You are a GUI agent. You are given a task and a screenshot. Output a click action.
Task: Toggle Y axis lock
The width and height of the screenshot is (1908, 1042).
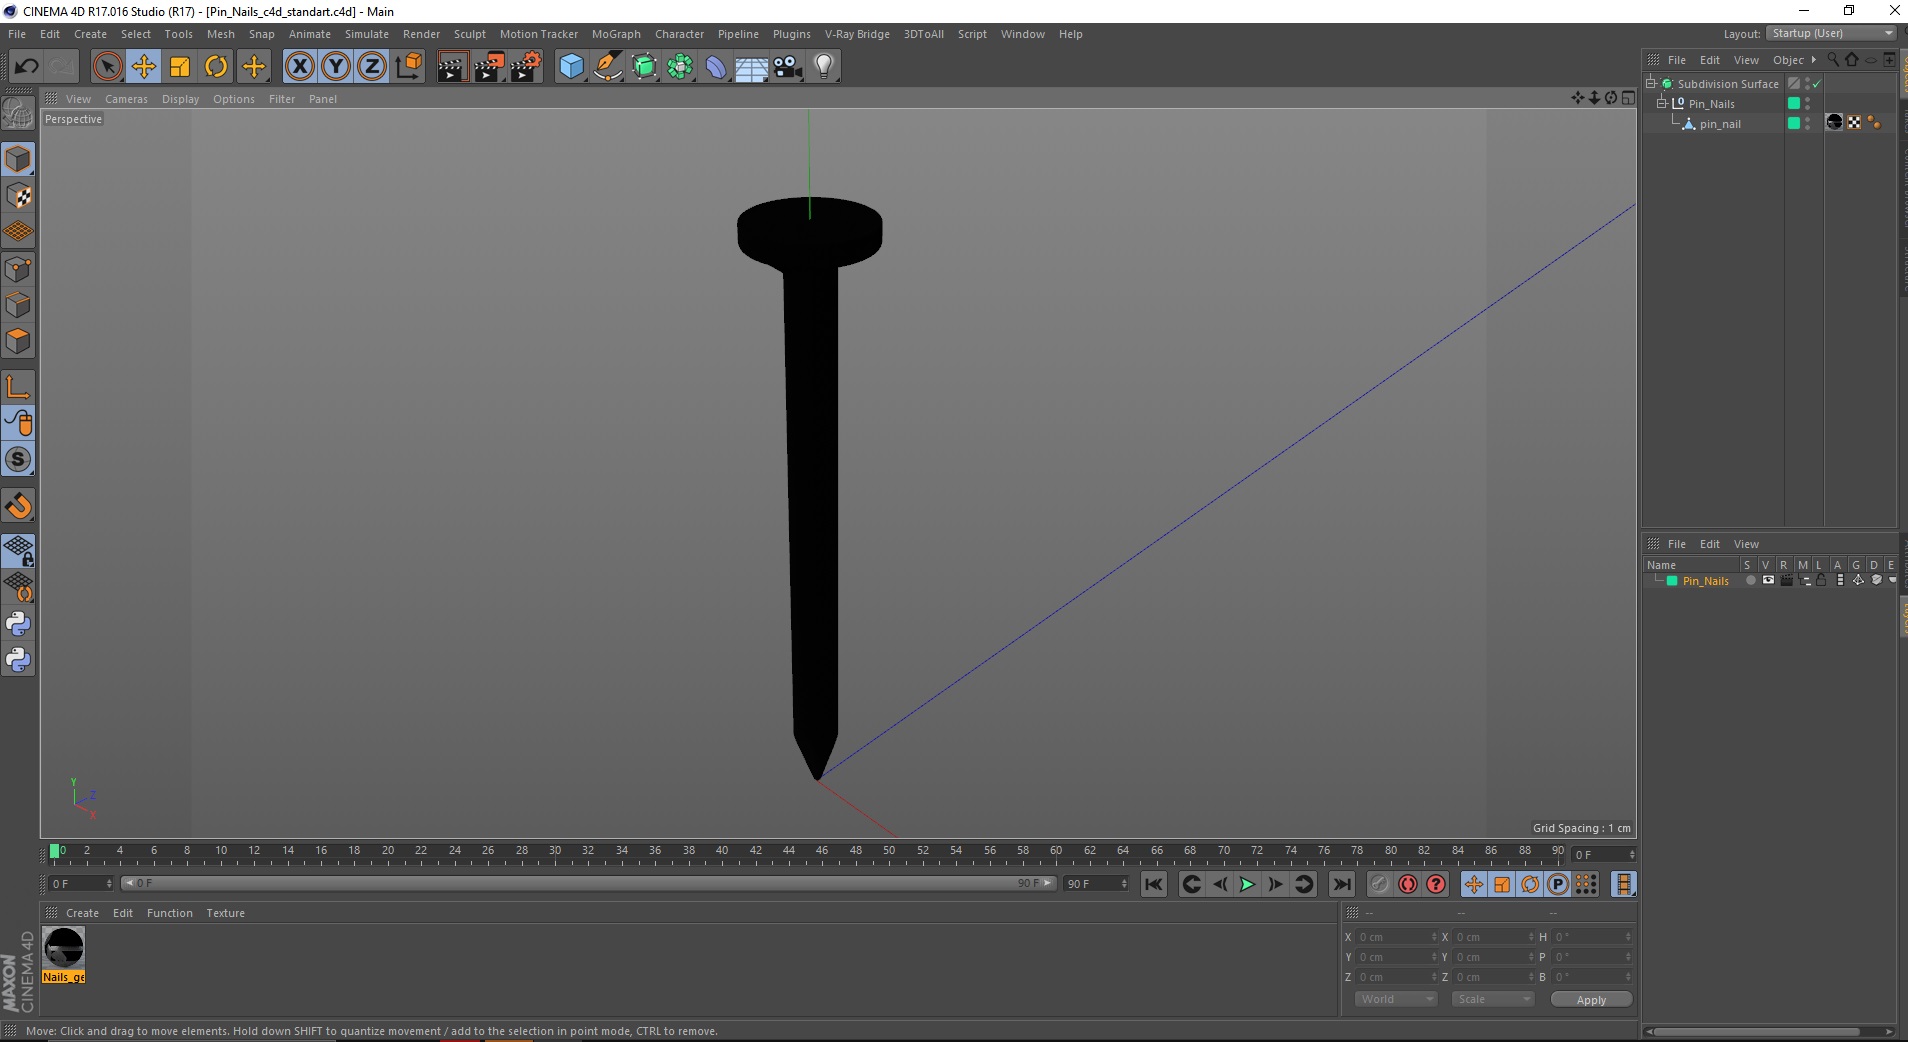pos(336,67)
